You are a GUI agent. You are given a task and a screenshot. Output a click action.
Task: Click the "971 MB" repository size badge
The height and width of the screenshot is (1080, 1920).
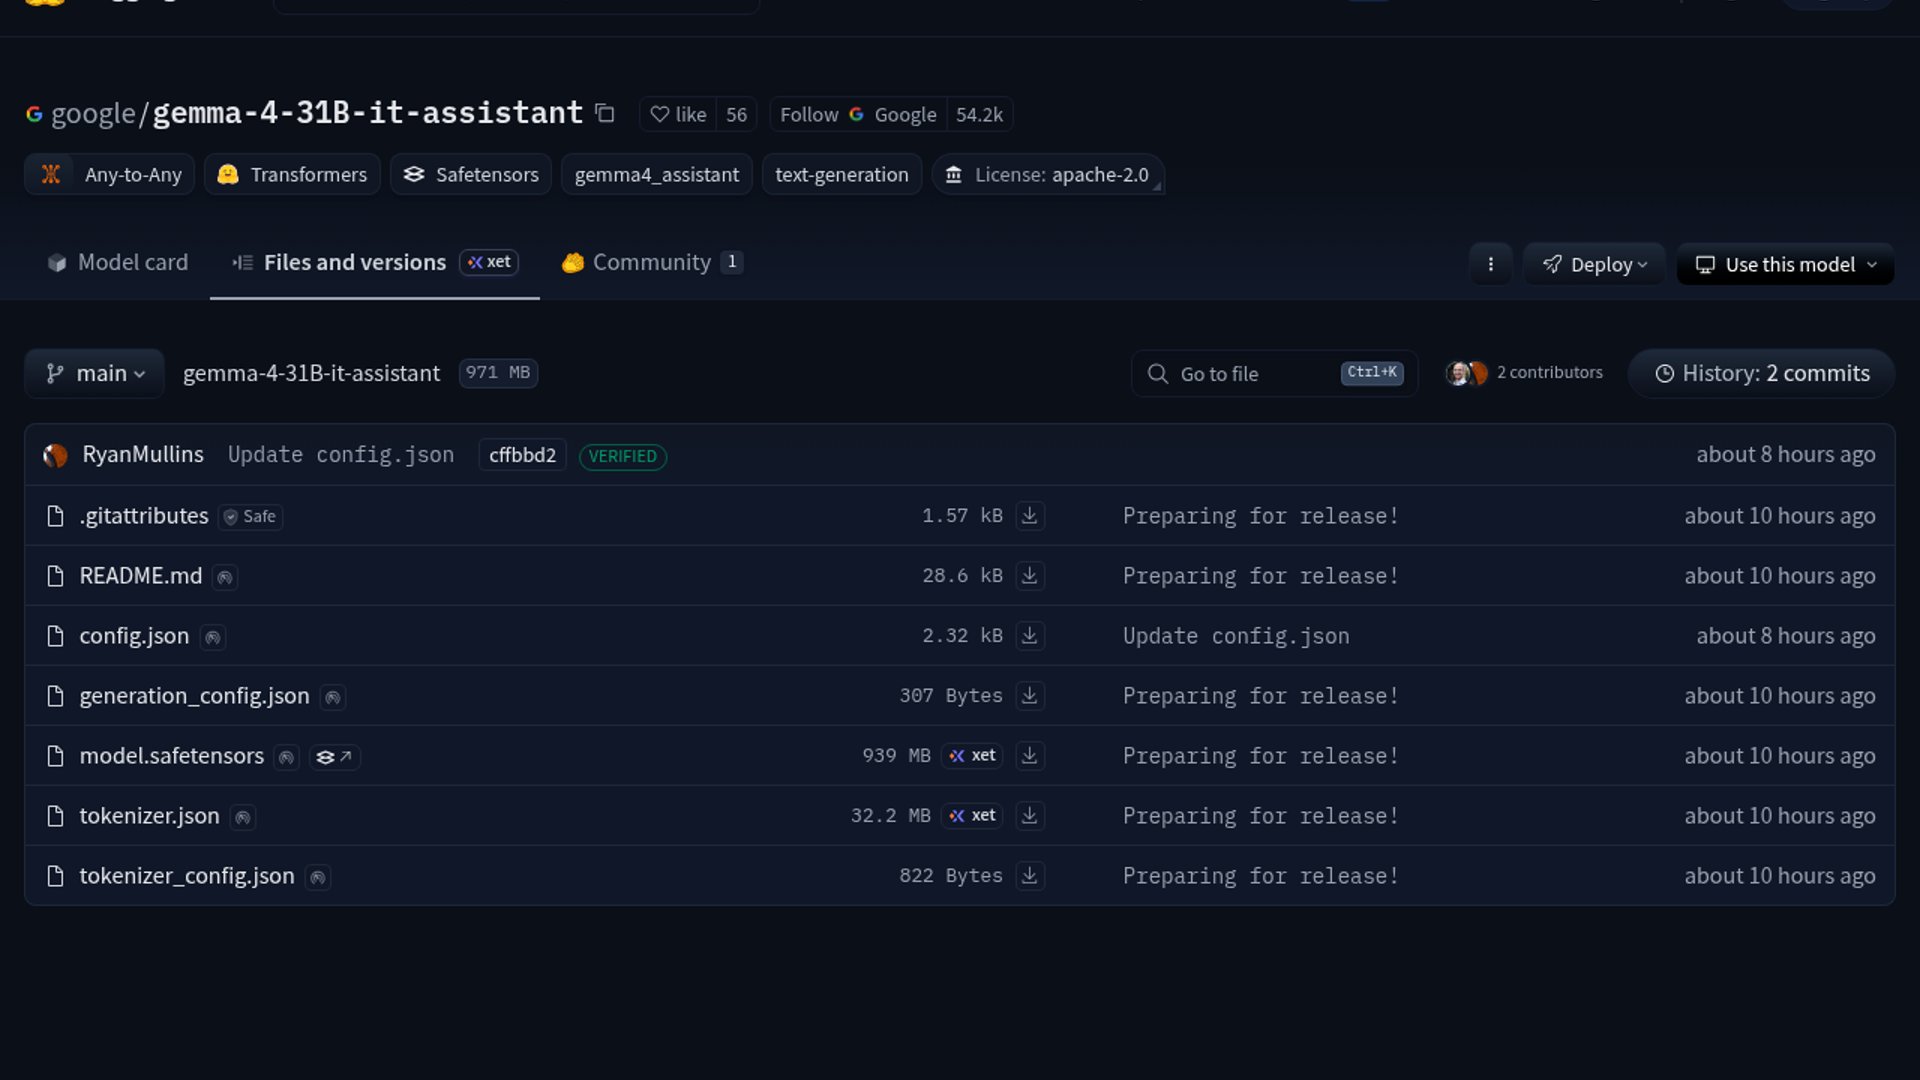(498, 373)
